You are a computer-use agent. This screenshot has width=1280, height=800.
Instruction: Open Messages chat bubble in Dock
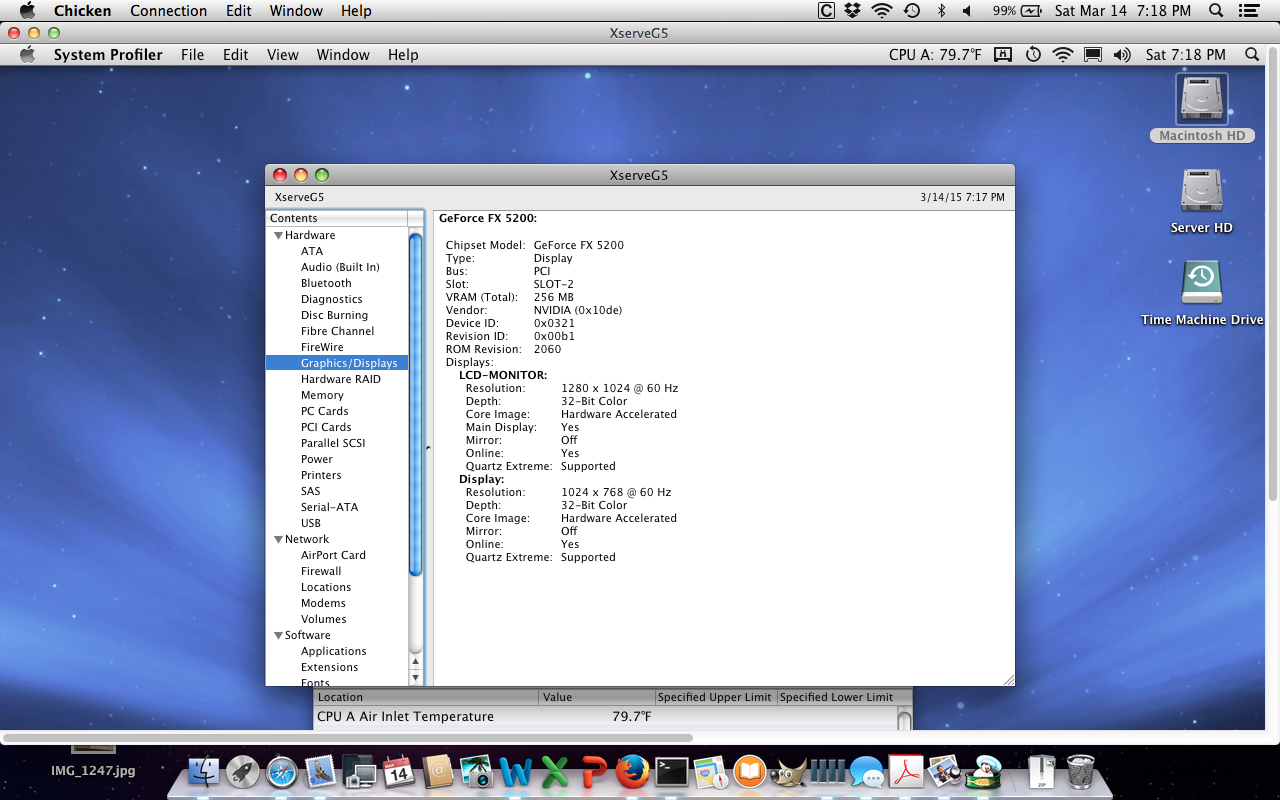[866, 772]
